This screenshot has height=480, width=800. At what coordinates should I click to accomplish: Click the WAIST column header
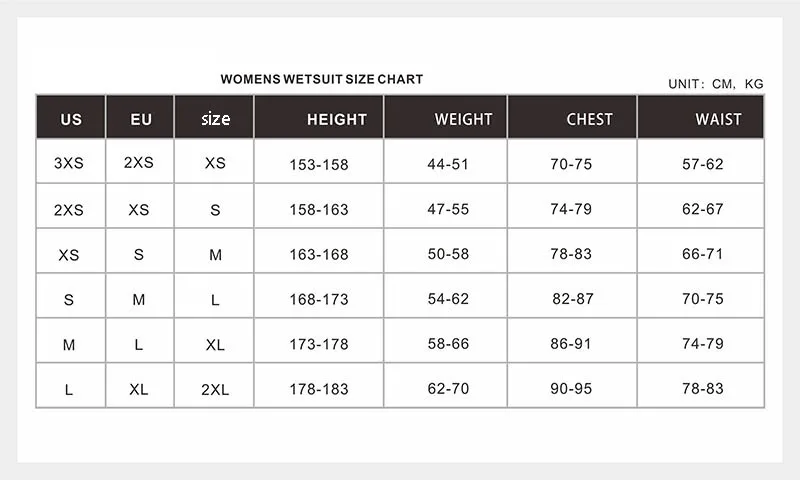pyautogui.click(x=701, y=117)
